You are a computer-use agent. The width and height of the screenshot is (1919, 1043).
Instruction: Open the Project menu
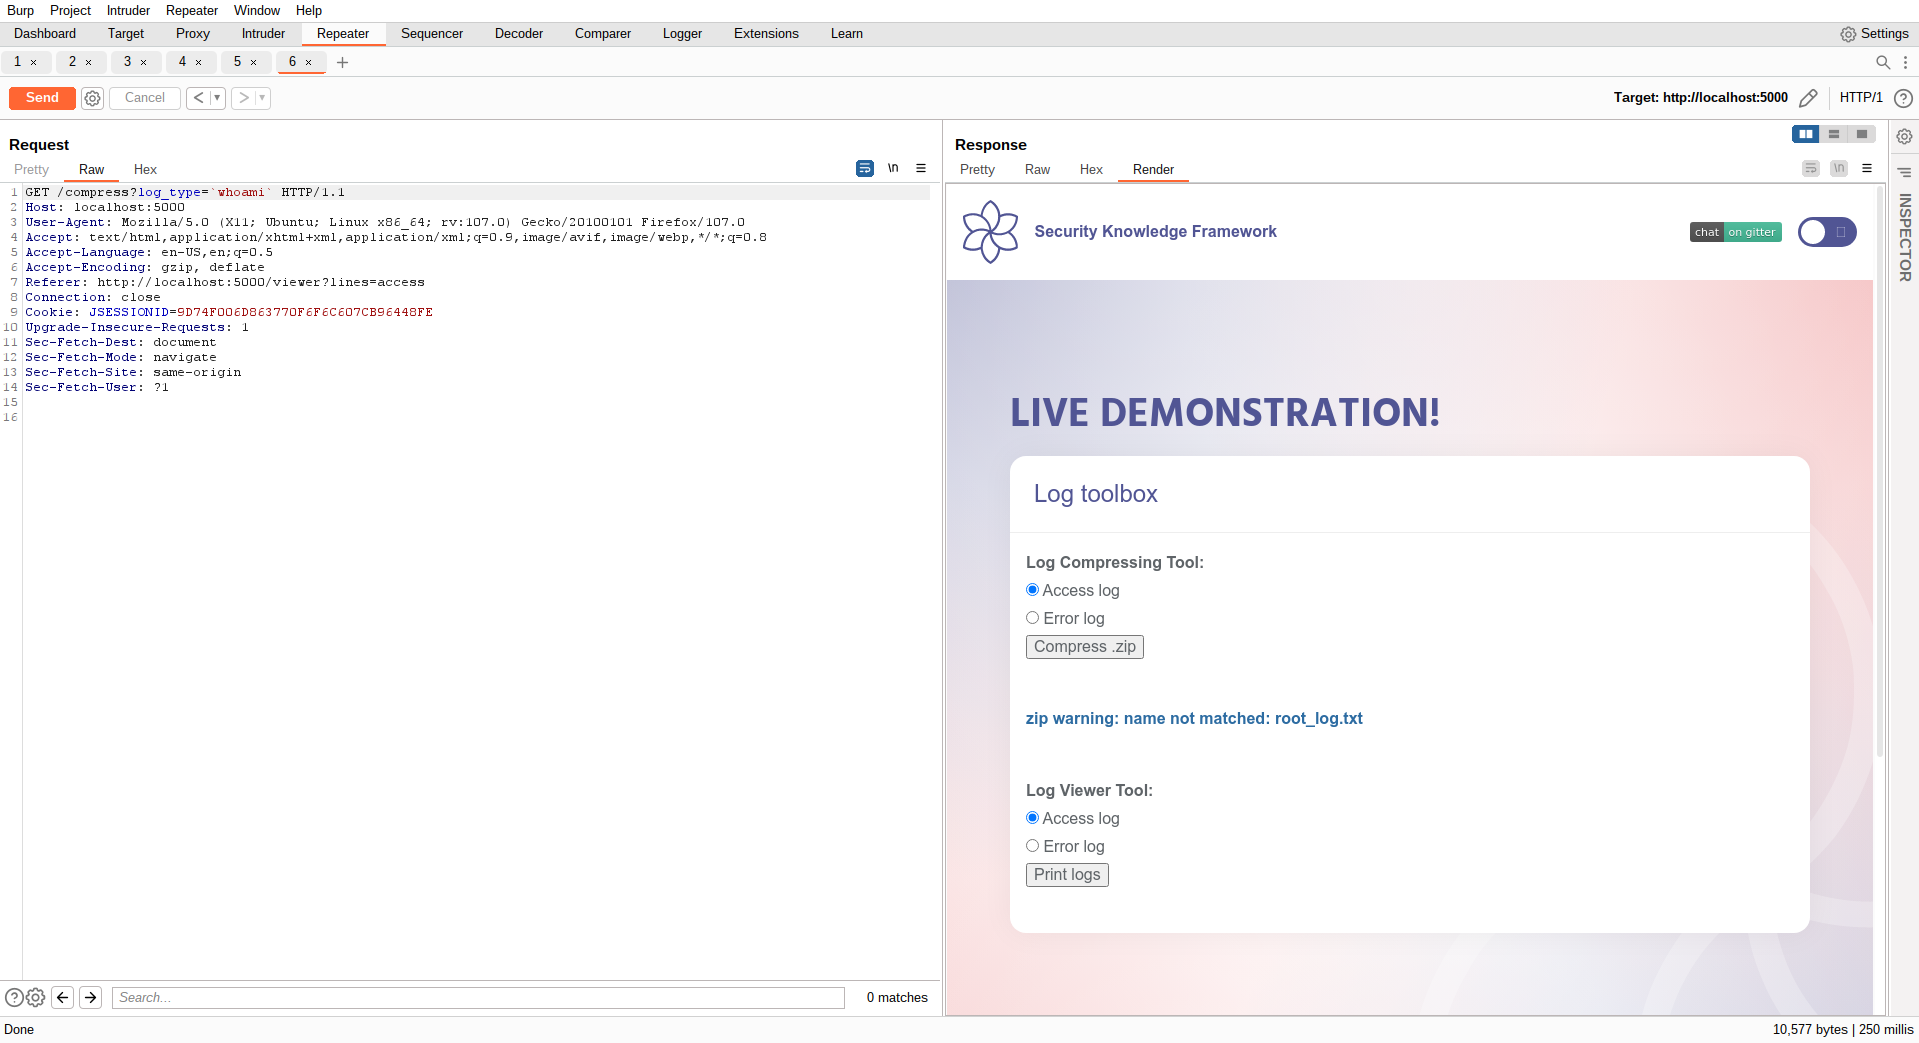click(x=70, y=10)
